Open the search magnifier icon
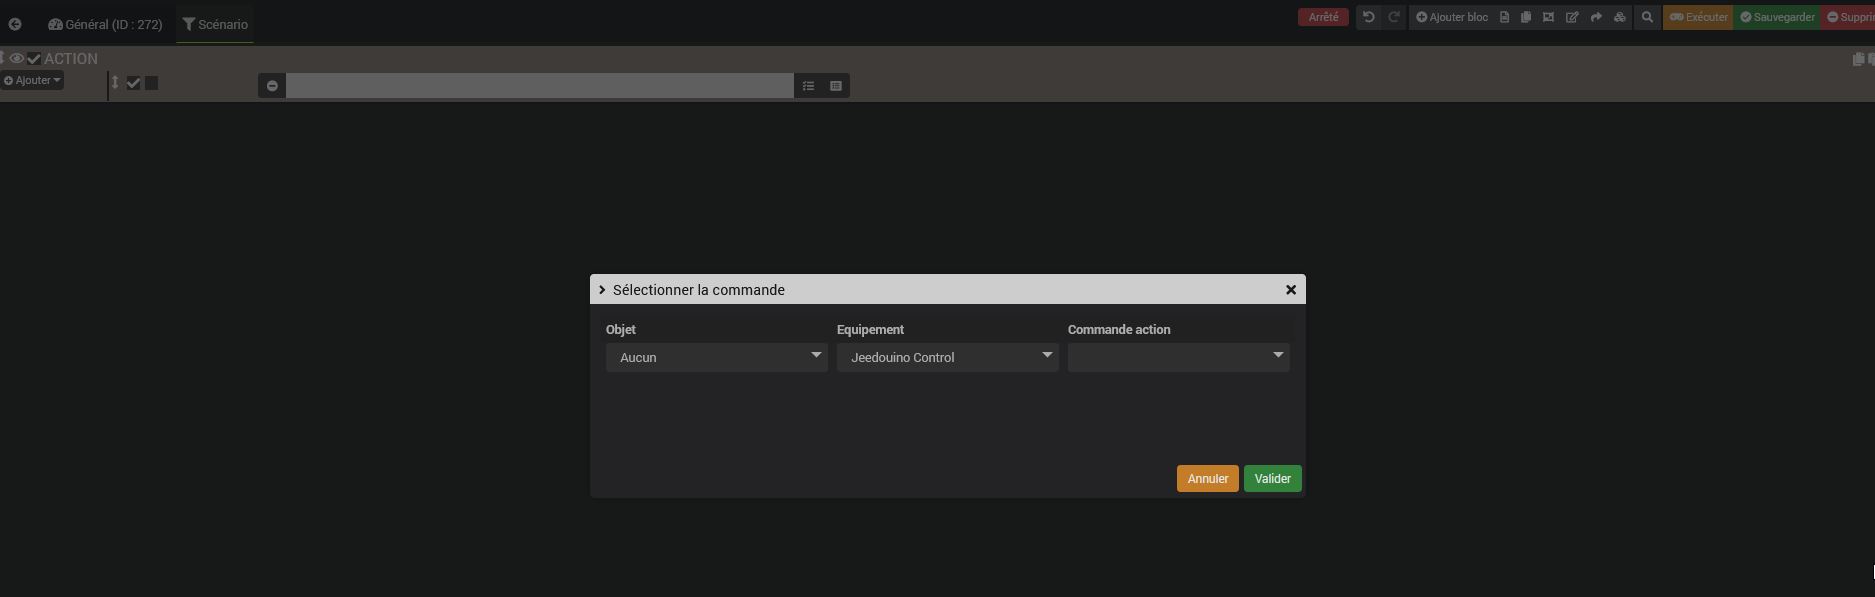This screenshot has width=1875, height=597. tap(1647, 17)
